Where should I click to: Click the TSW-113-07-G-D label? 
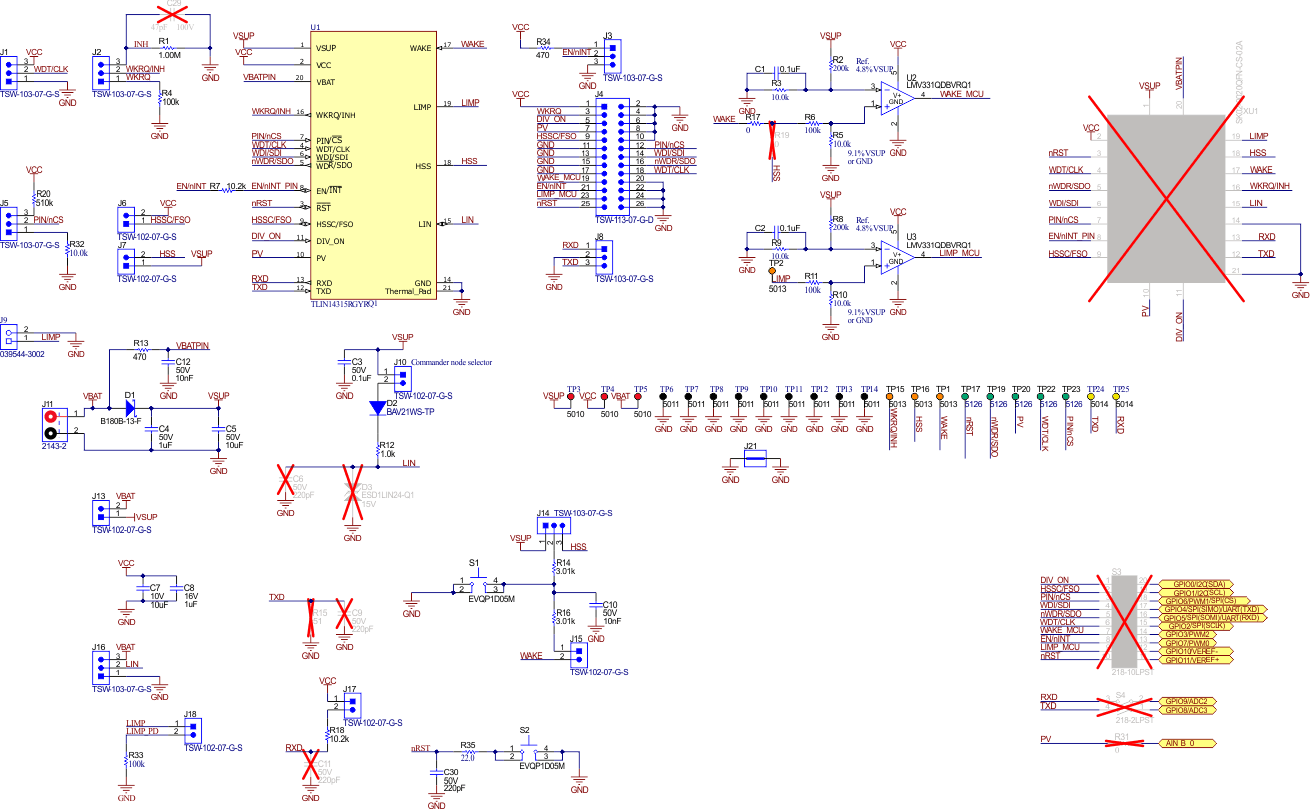(x=625, y=218)
